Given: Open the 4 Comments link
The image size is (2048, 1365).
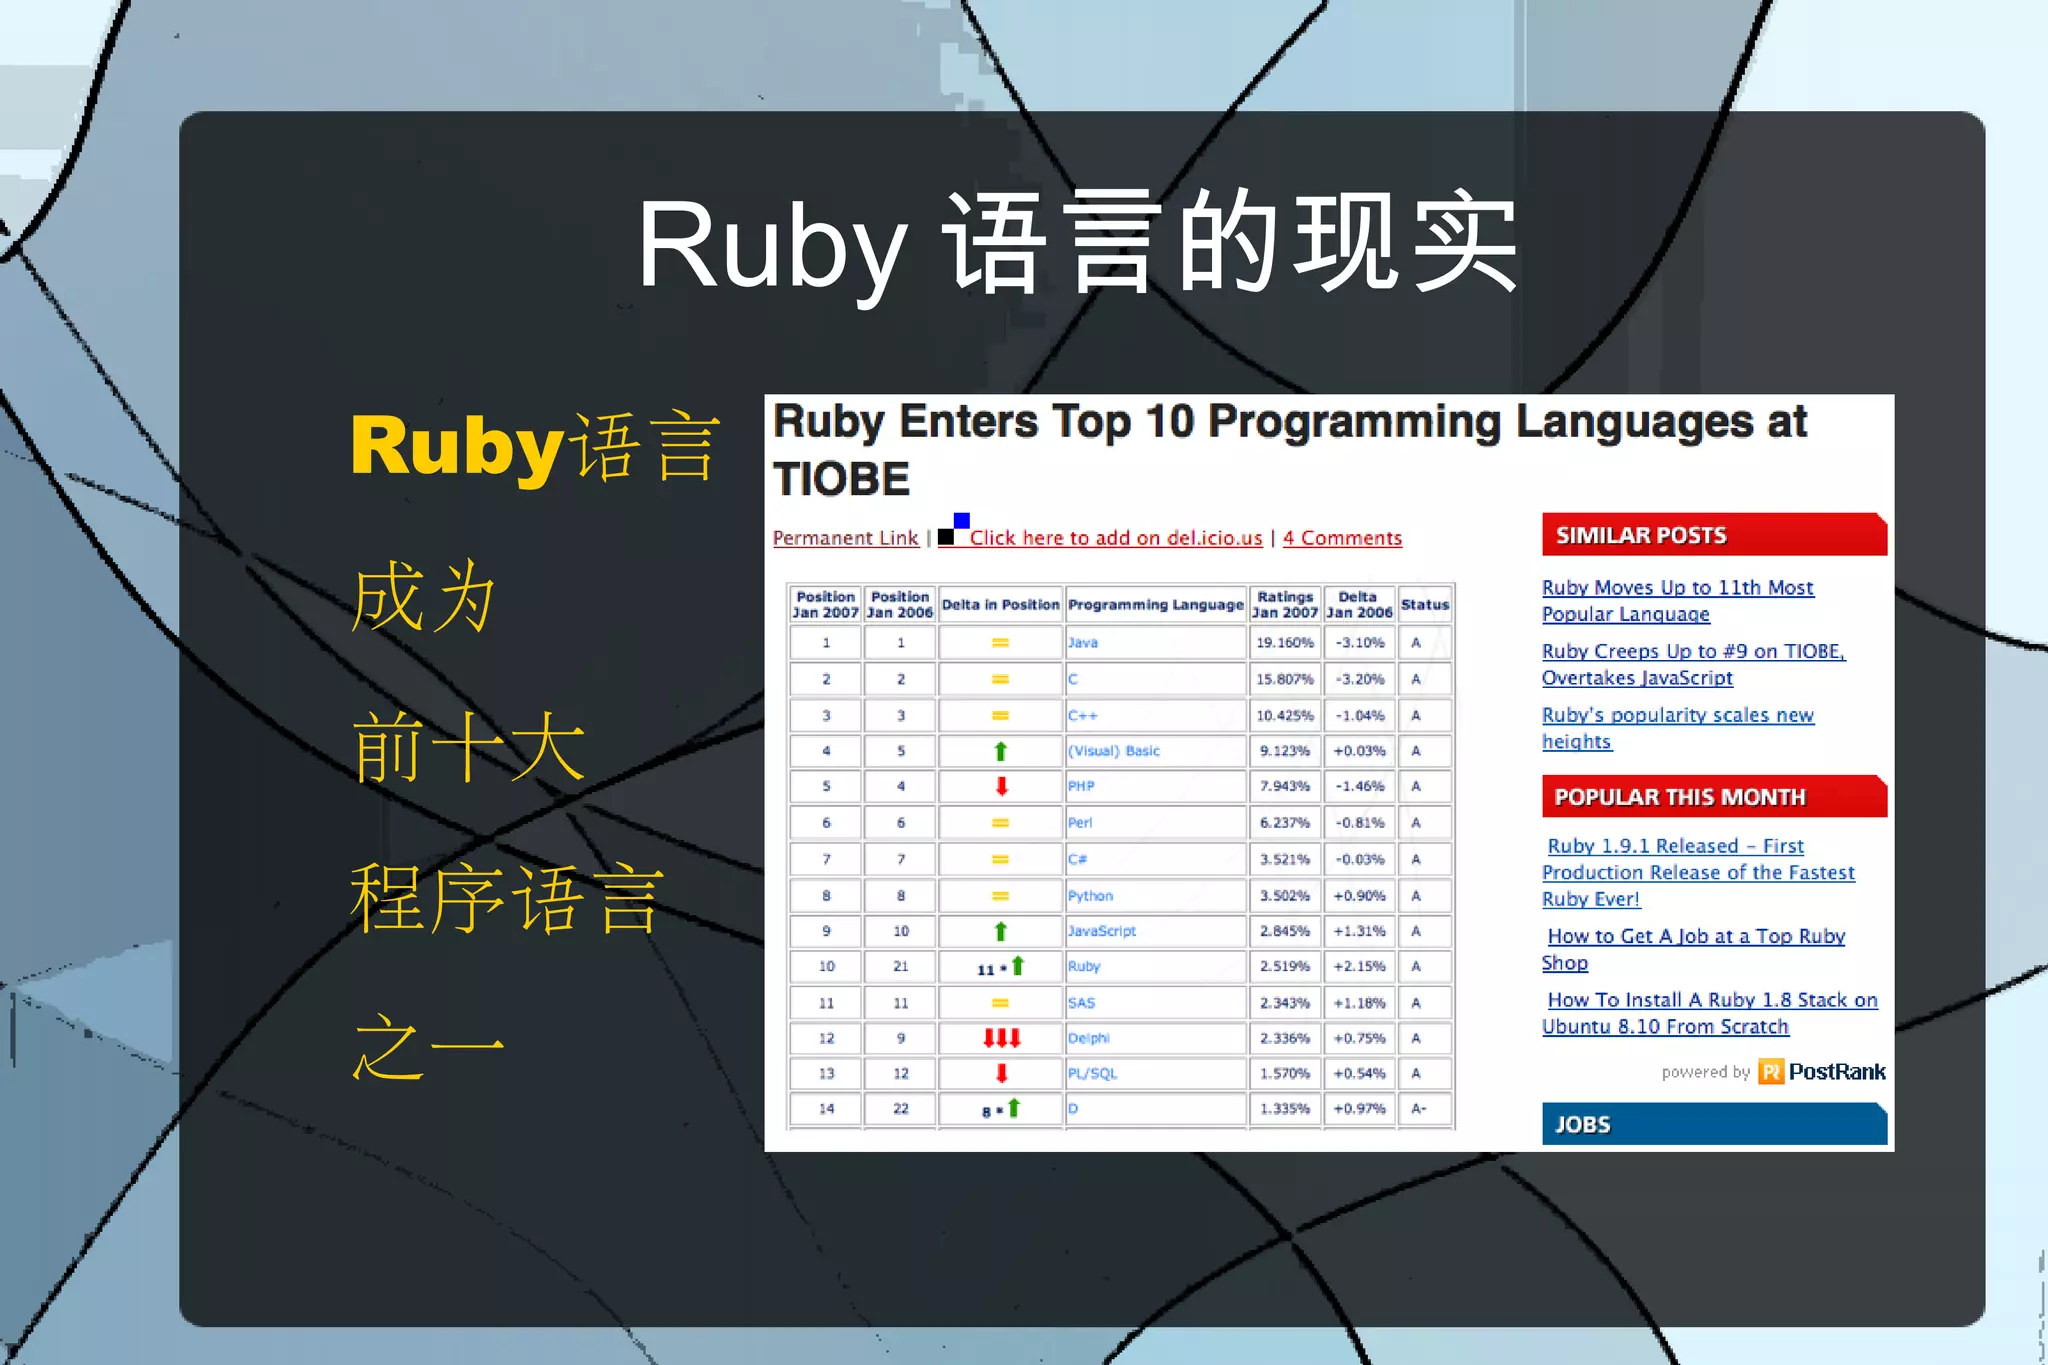Looking at the screenshot, I should pyautogui.click(x=1342, y=538).
